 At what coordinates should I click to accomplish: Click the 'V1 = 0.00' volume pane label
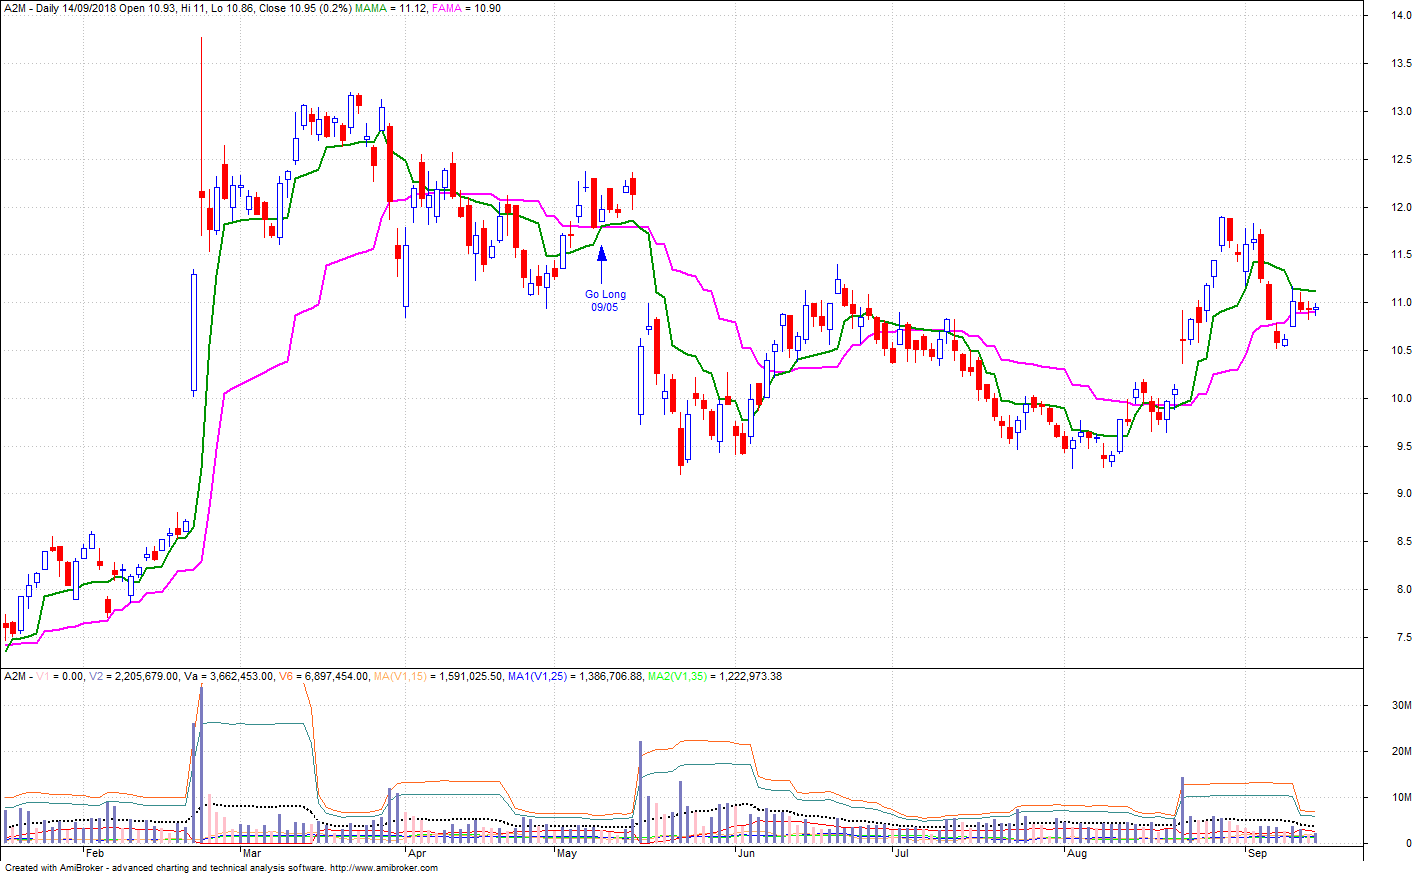(60, 677)
